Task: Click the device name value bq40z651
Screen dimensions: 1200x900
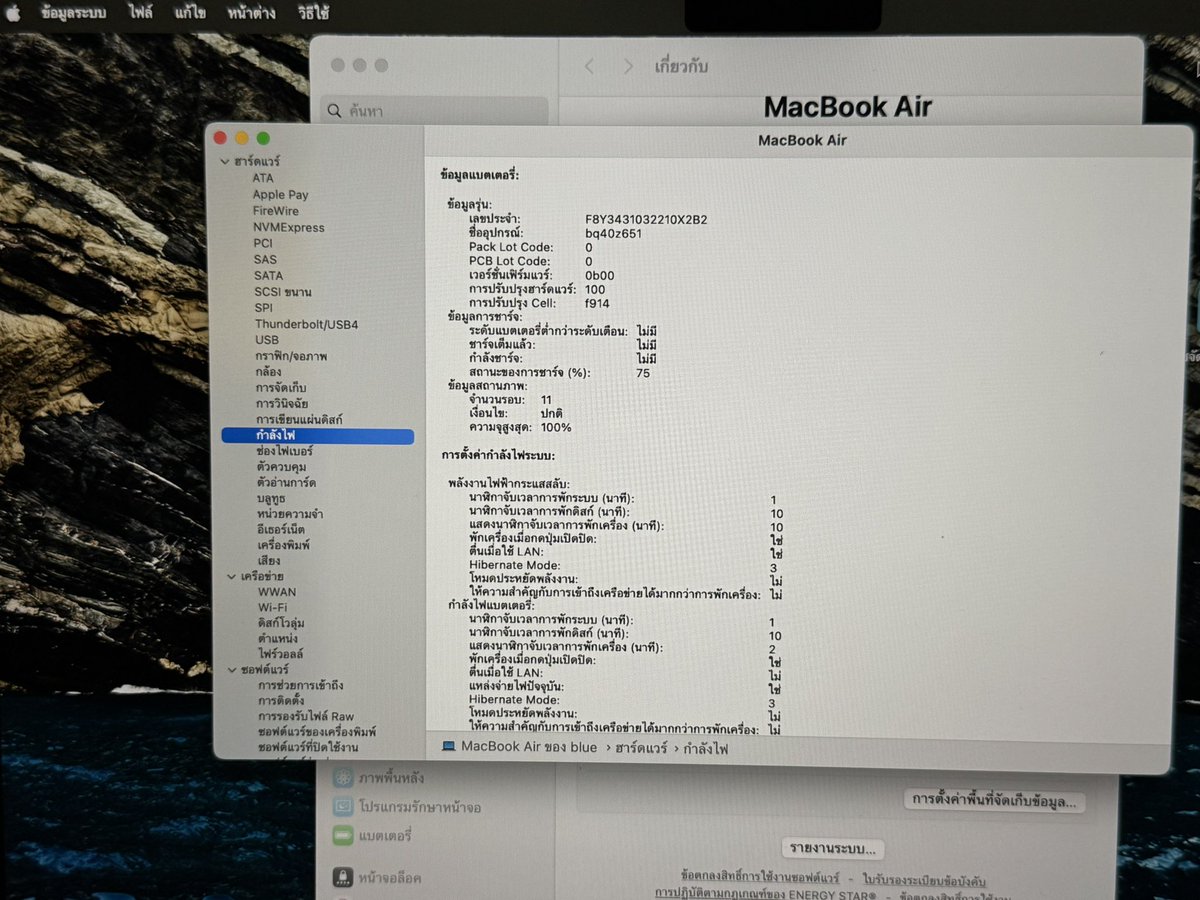Action: click(614, 233)
